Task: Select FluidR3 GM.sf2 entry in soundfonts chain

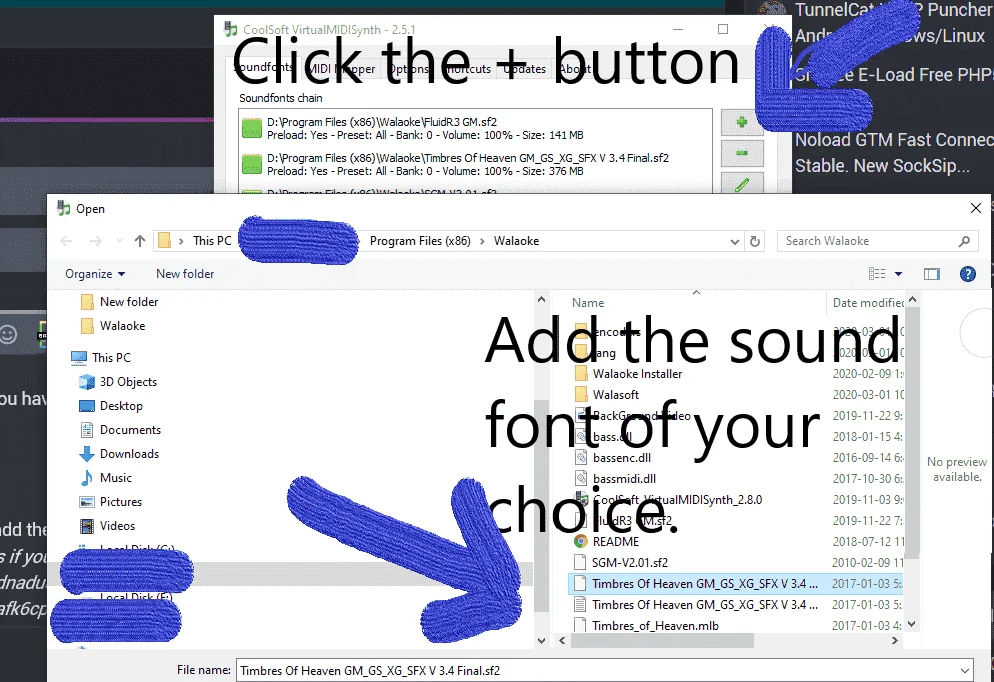Action: point(475,128)
